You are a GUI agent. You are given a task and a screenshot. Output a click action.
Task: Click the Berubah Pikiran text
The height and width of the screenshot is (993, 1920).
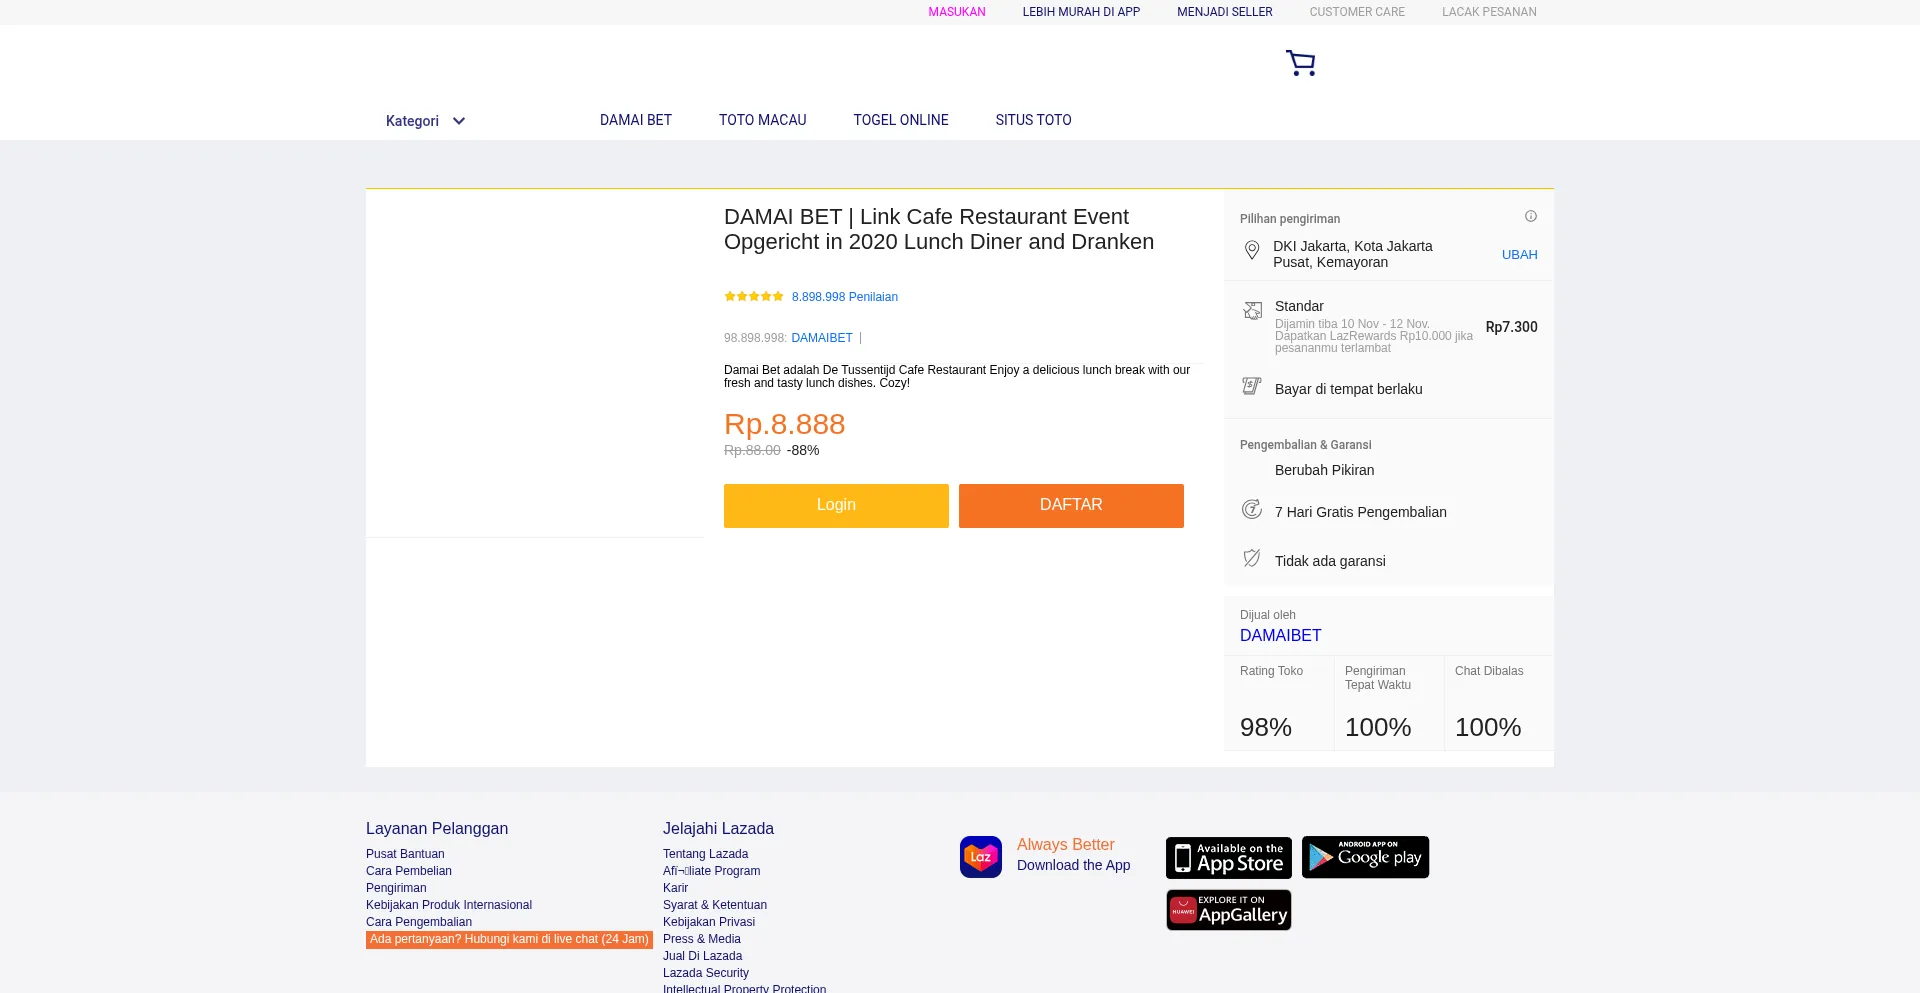1324,470
